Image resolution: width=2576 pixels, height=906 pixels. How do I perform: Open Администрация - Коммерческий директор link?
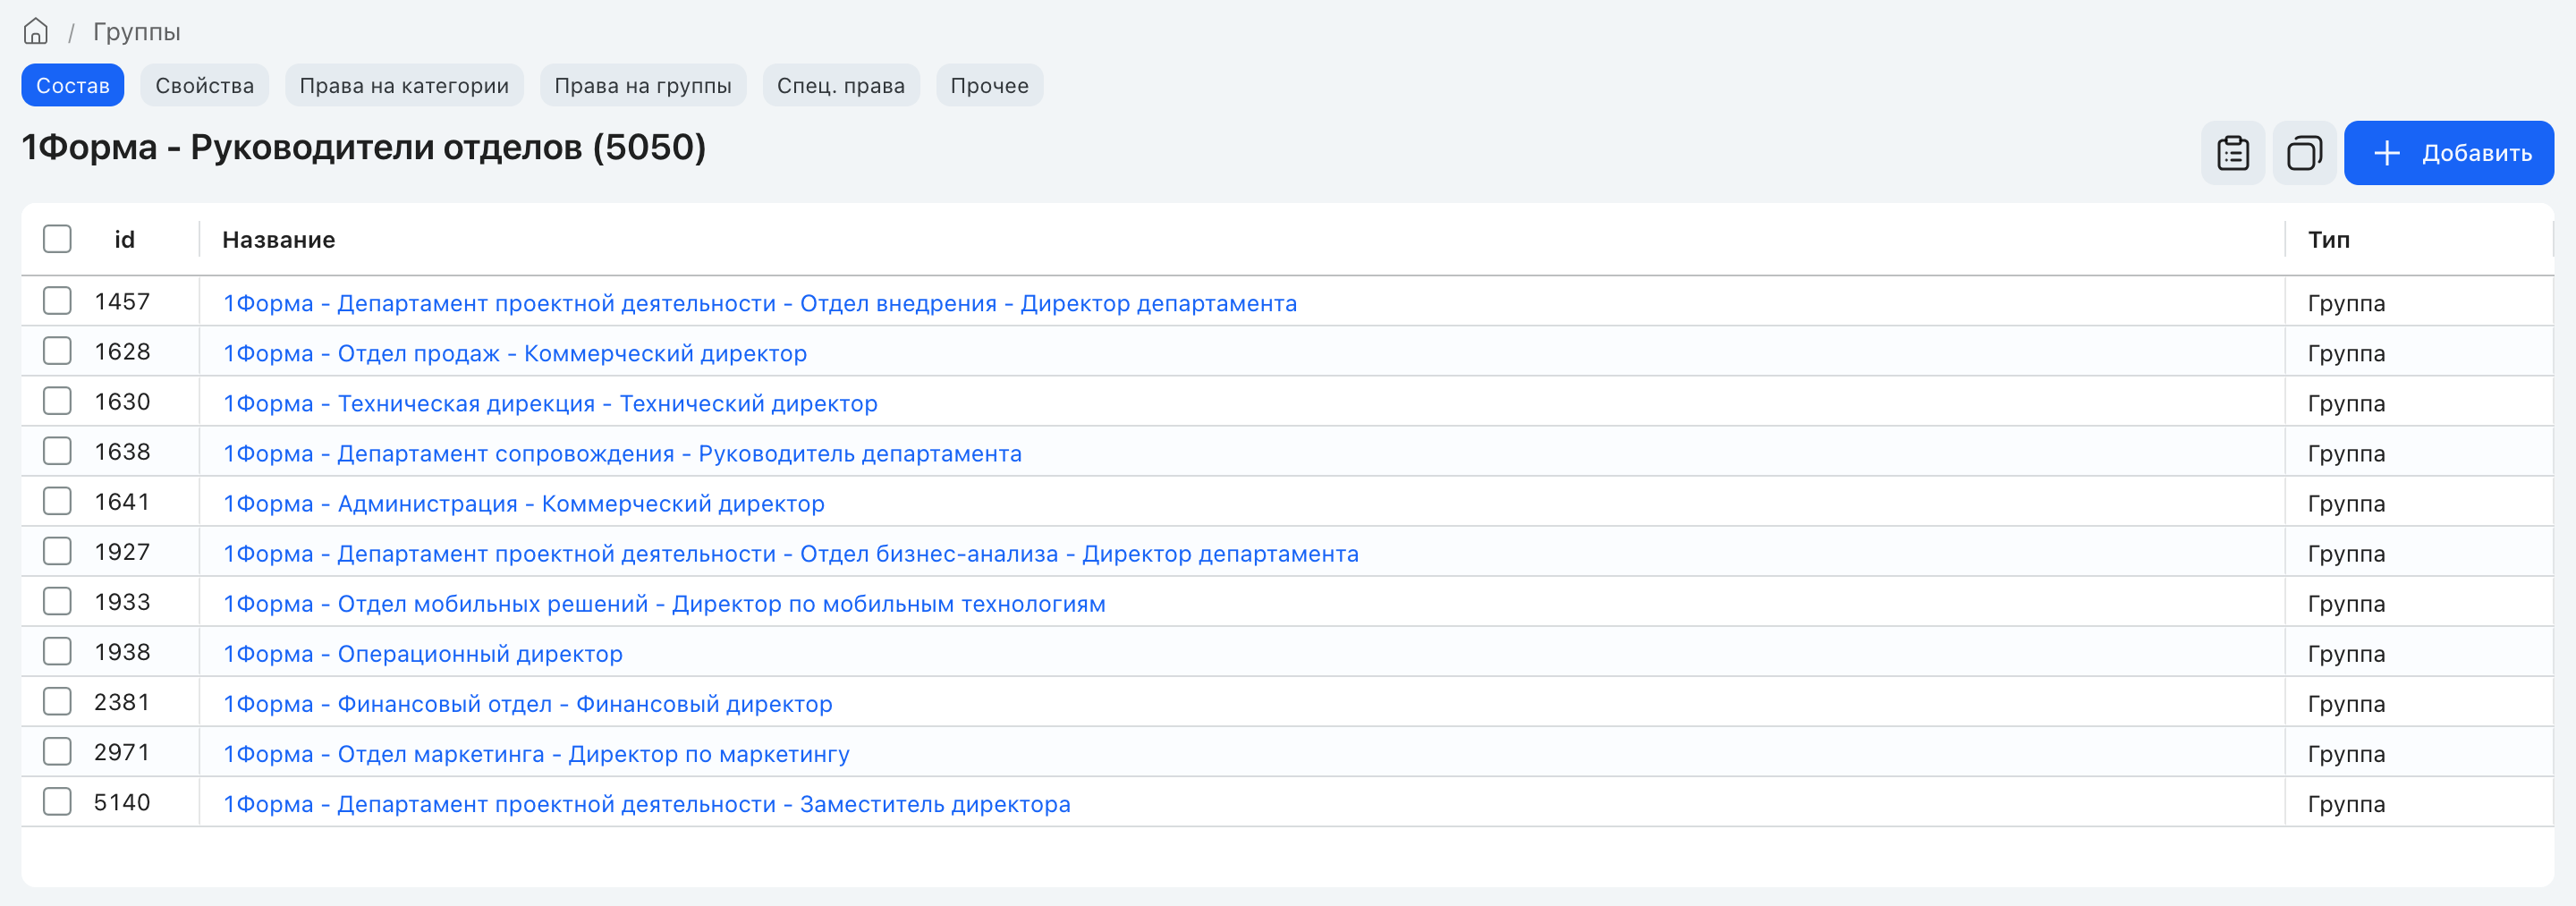pyautogui.click(x=523, y=503)
